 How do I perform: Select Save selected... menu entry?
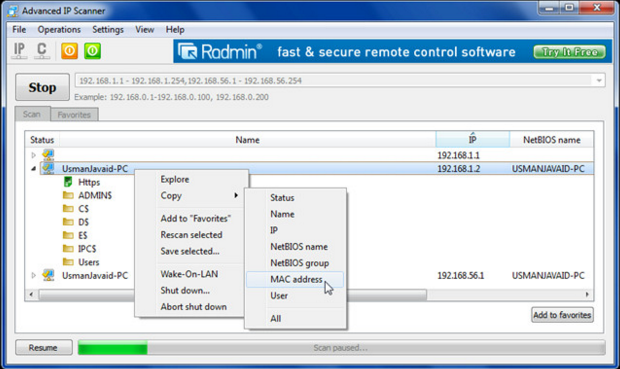(x=191, y=251)
